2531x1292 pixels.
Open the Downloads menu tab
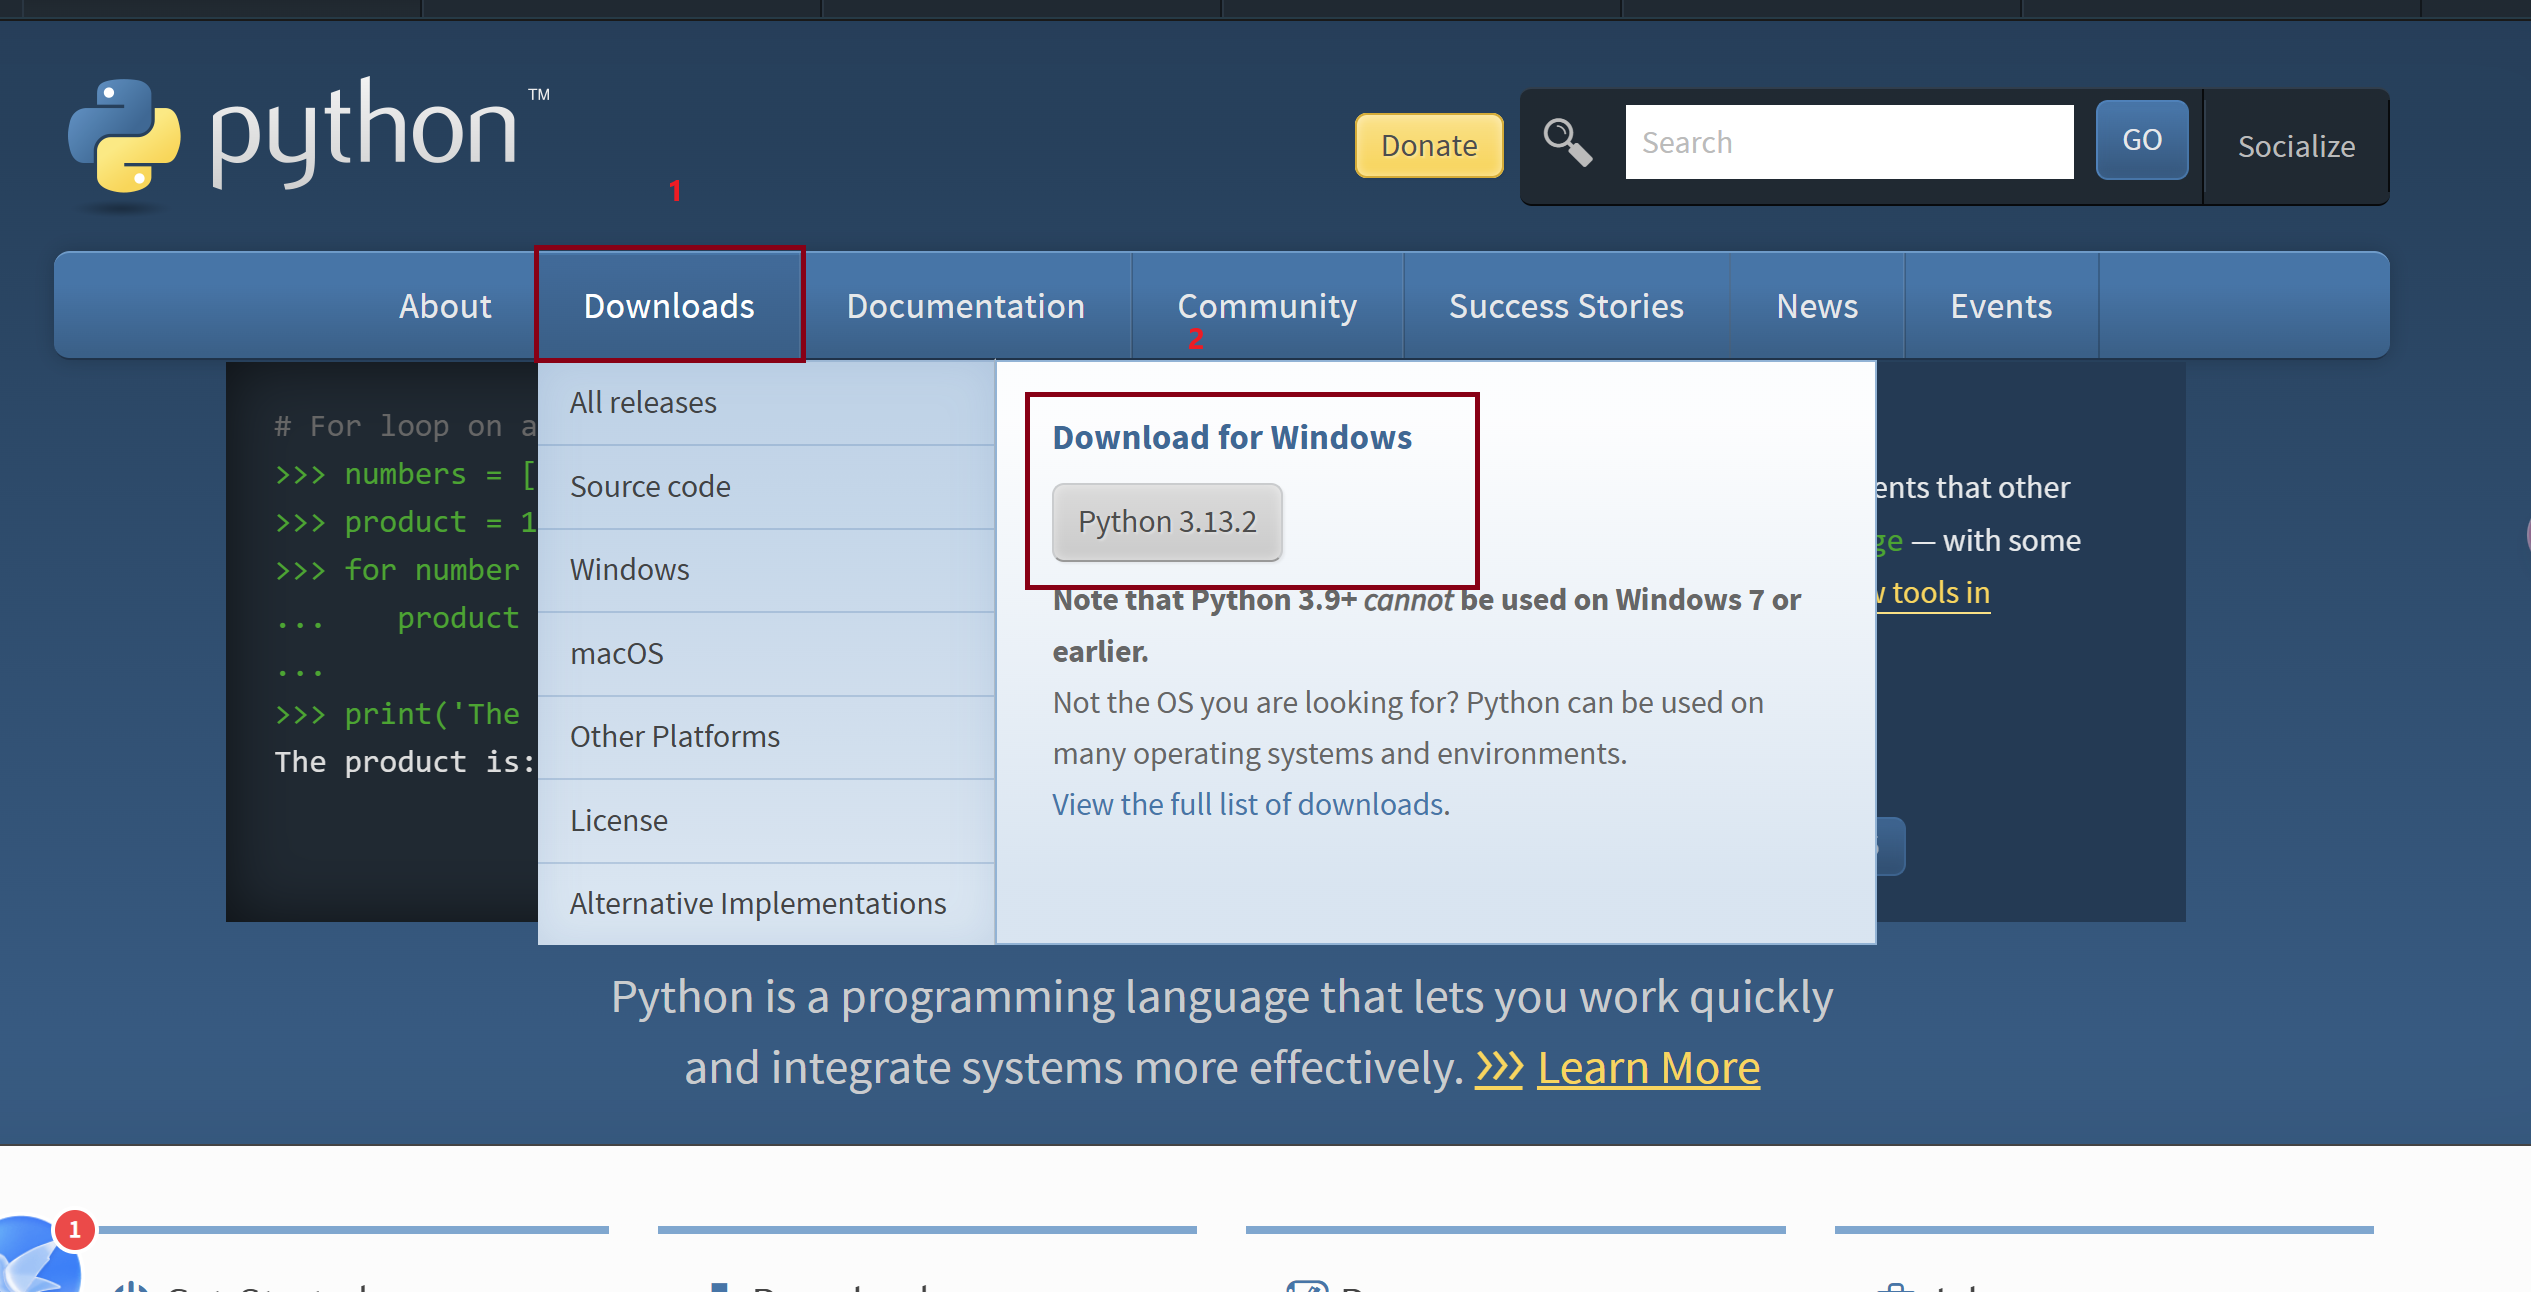[669, 305]
